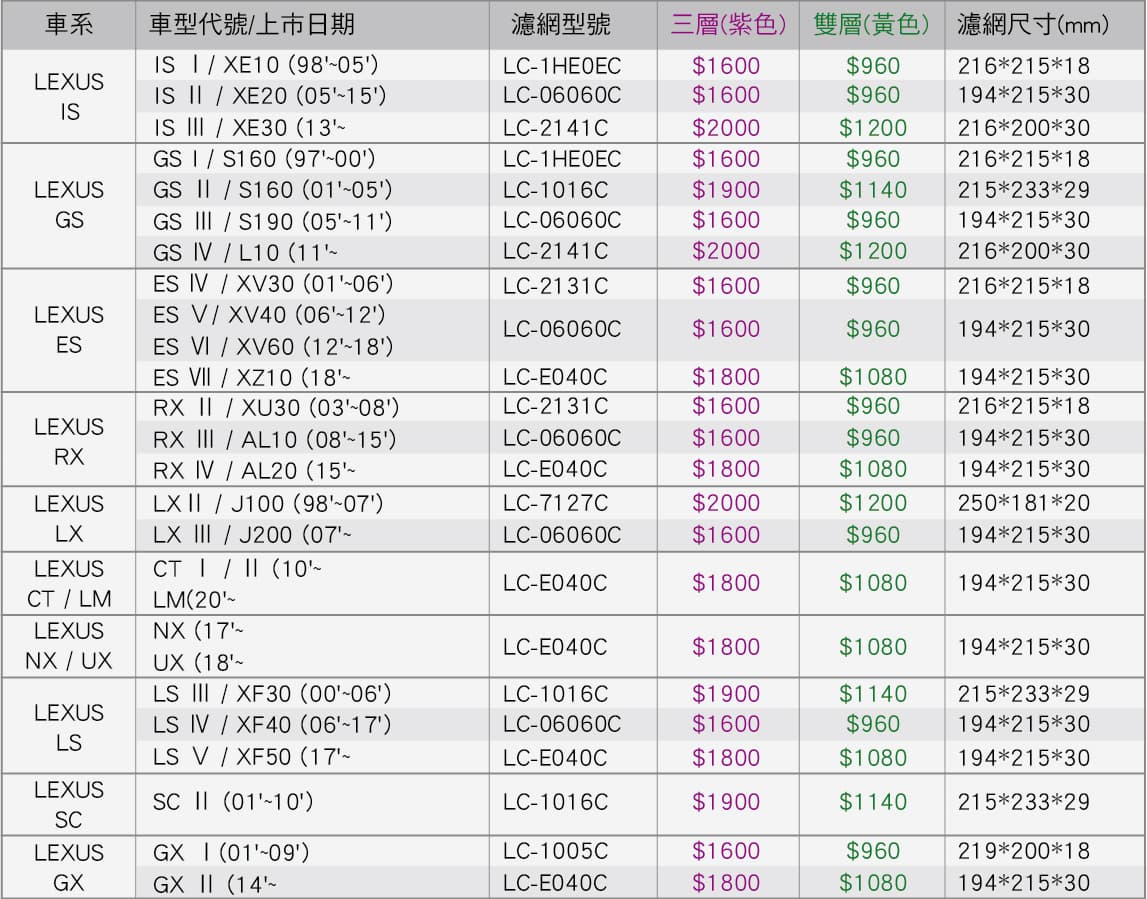1147x899 pixels.
Task: Select the LEXUS CT / LM series cell
Action: (x=69, y=583)
